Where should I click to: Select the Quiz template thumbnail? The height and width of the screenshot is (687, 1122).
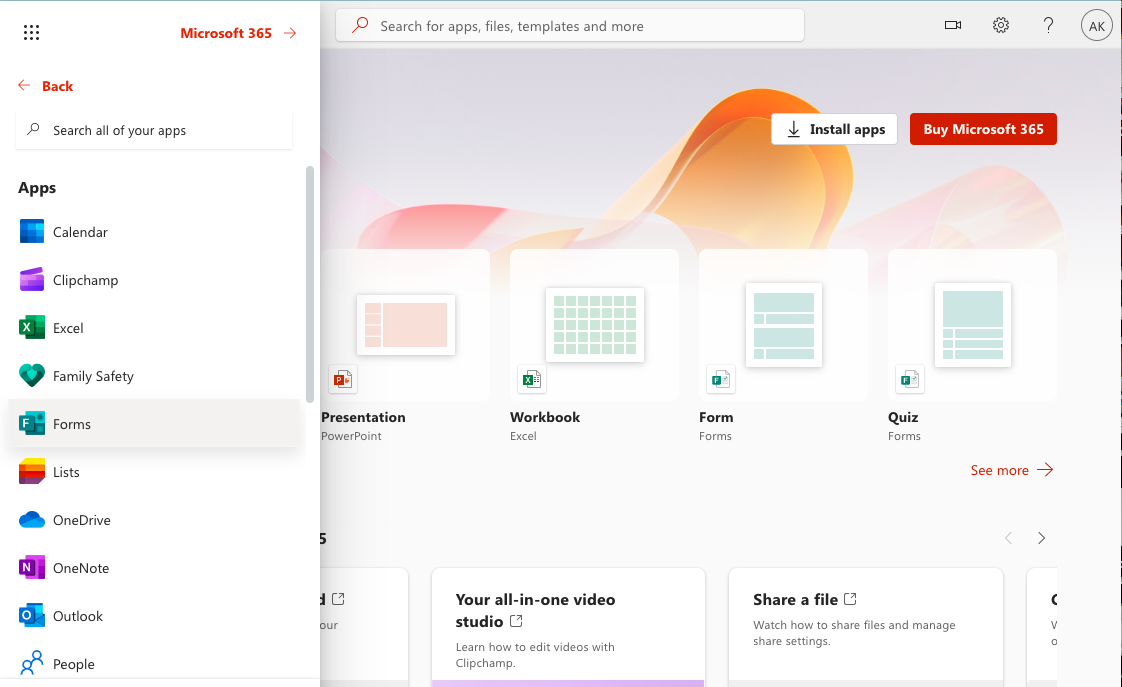coord(972,325)
